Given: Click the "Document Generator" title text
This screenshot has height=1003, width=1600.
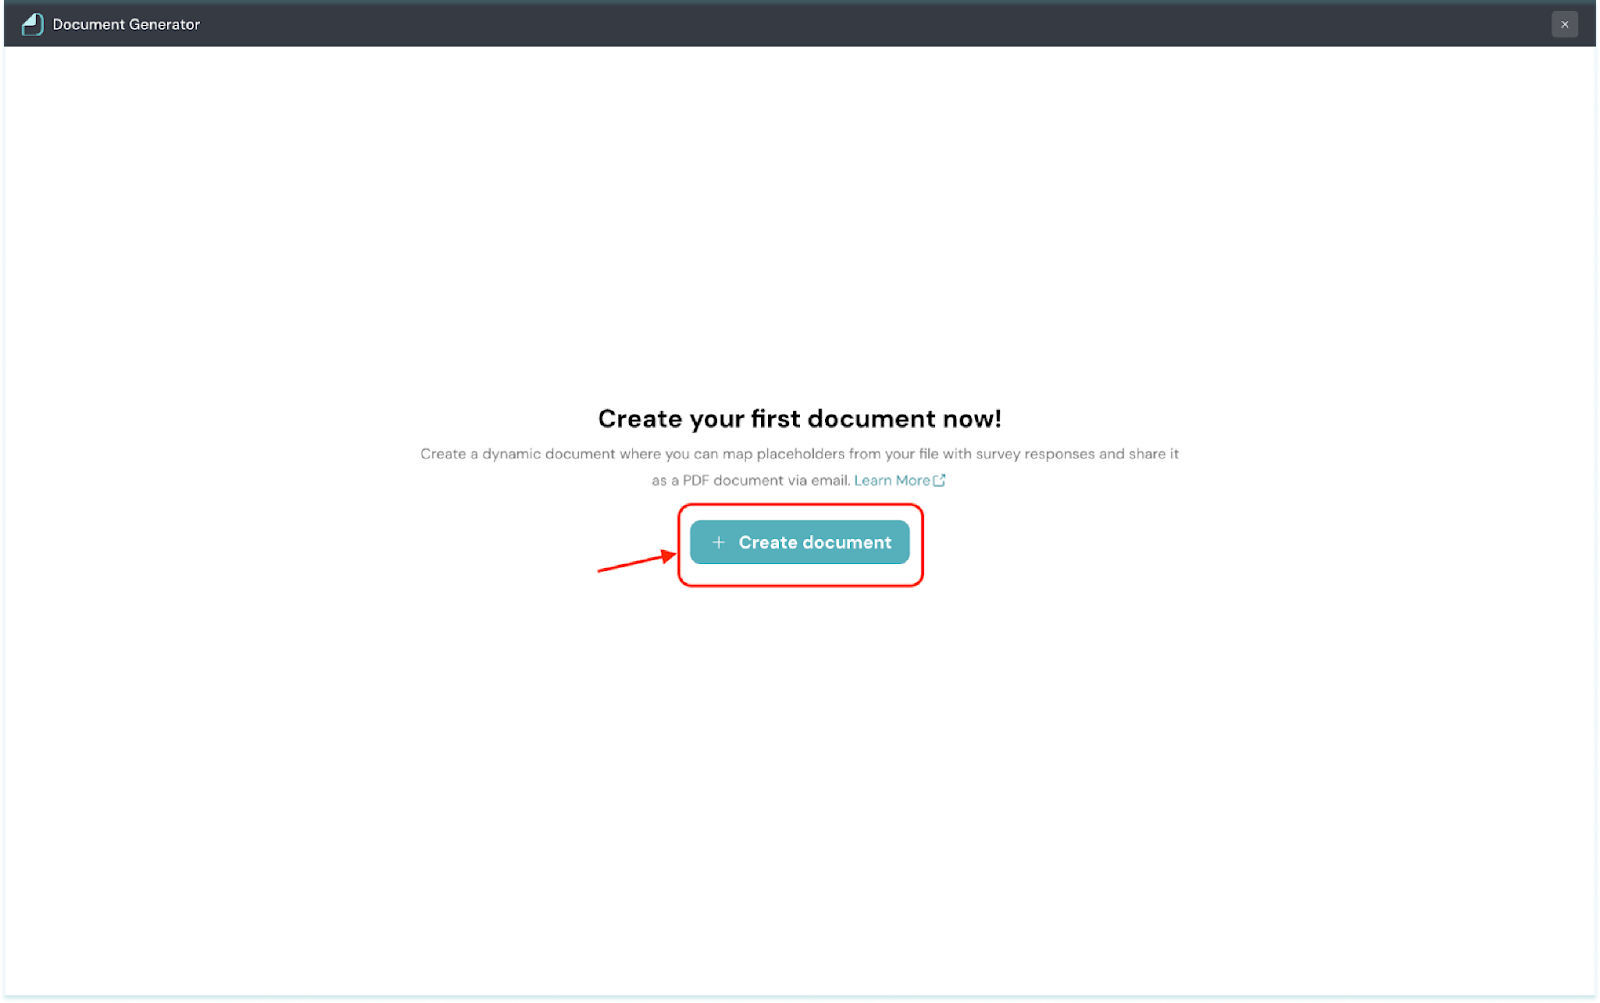Looking at the screenshot, I should point(126,24).
